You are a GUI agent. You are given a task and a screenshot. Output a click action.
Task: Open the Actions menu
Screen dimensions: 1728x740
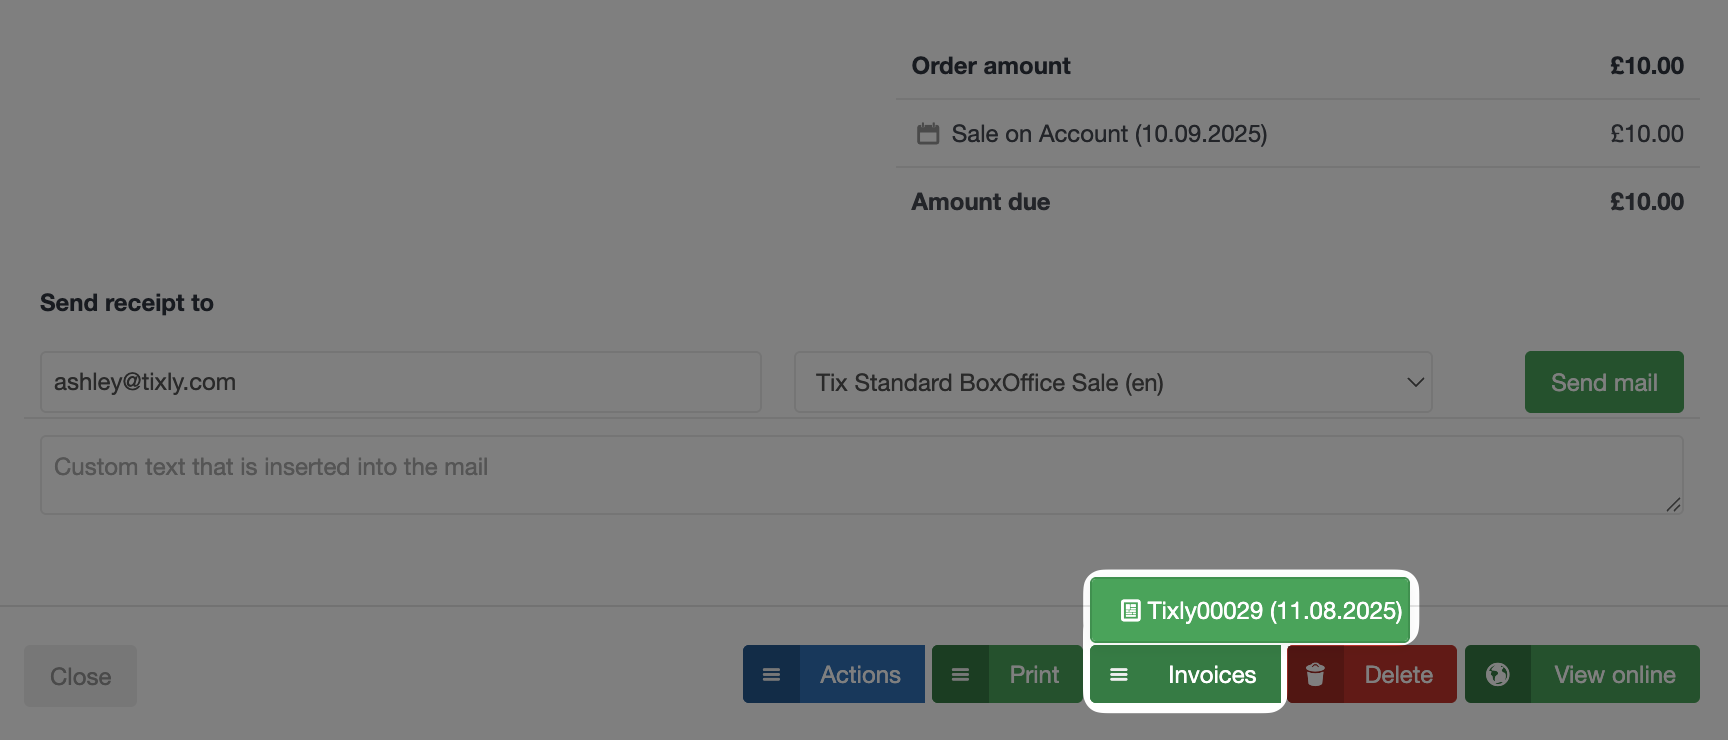(860, 675)
